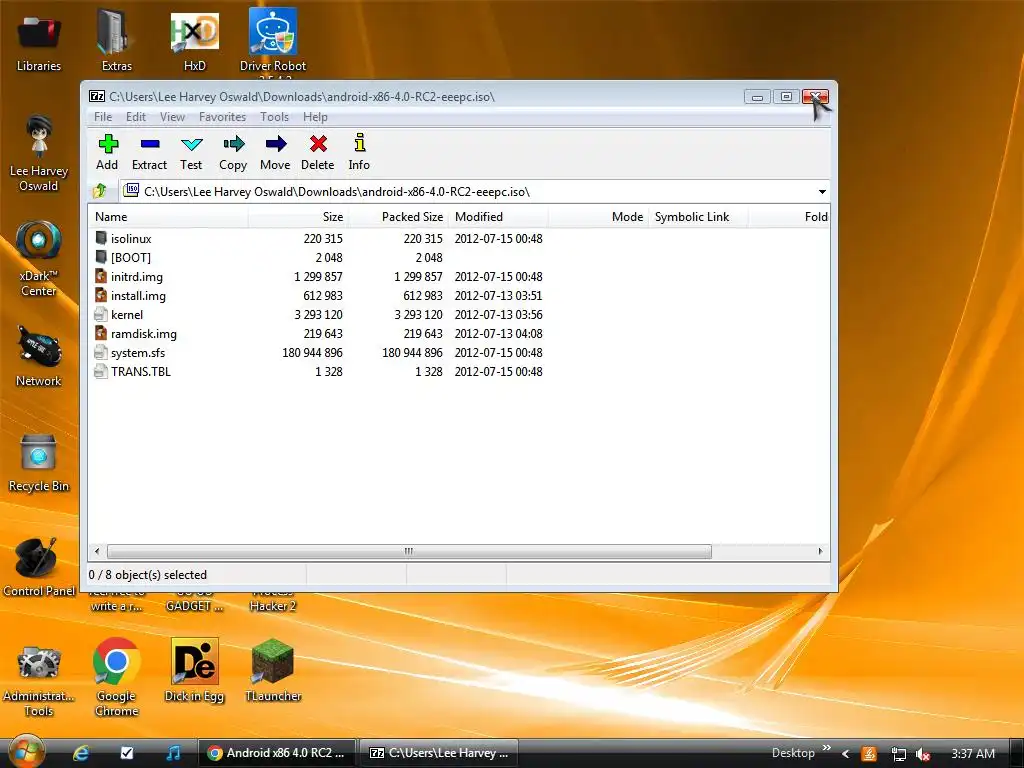
Task: Open the Control Panel desktop icon
Action: tap(39, 567)
